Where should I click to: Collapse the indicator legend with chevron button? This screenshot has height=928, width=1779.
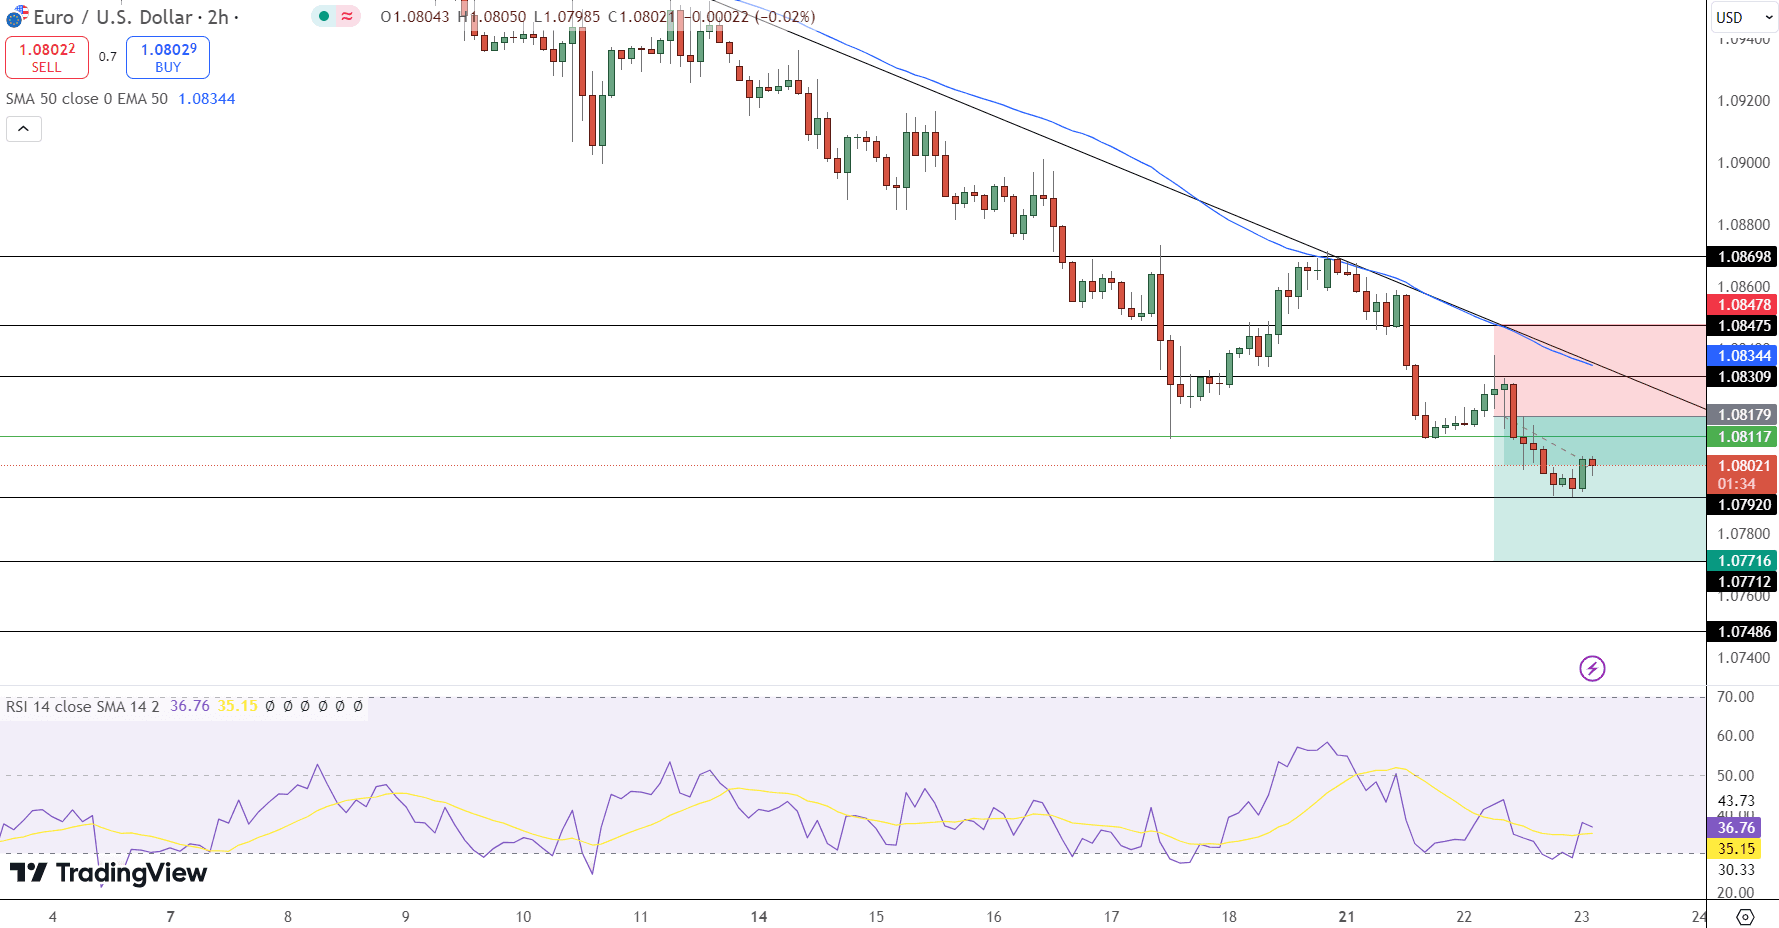[24, 129]
